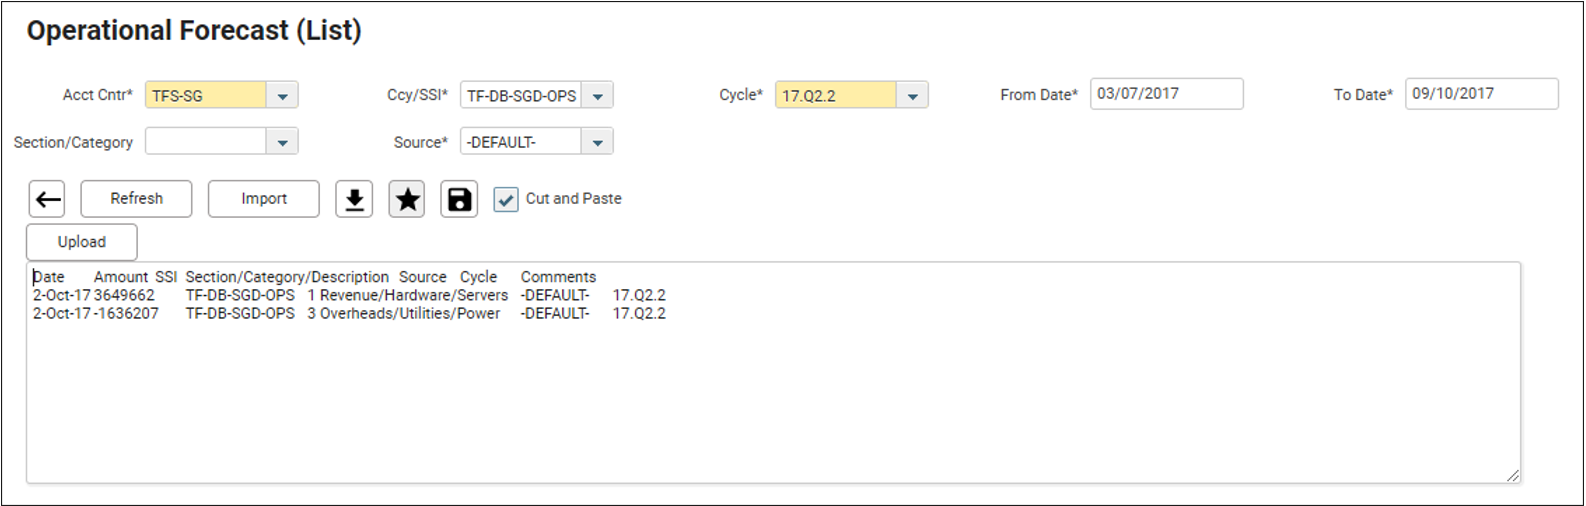The height and width of the screenshot is (506, 1586).
Task: Click the From Date input field
Action: [1167, 93]
